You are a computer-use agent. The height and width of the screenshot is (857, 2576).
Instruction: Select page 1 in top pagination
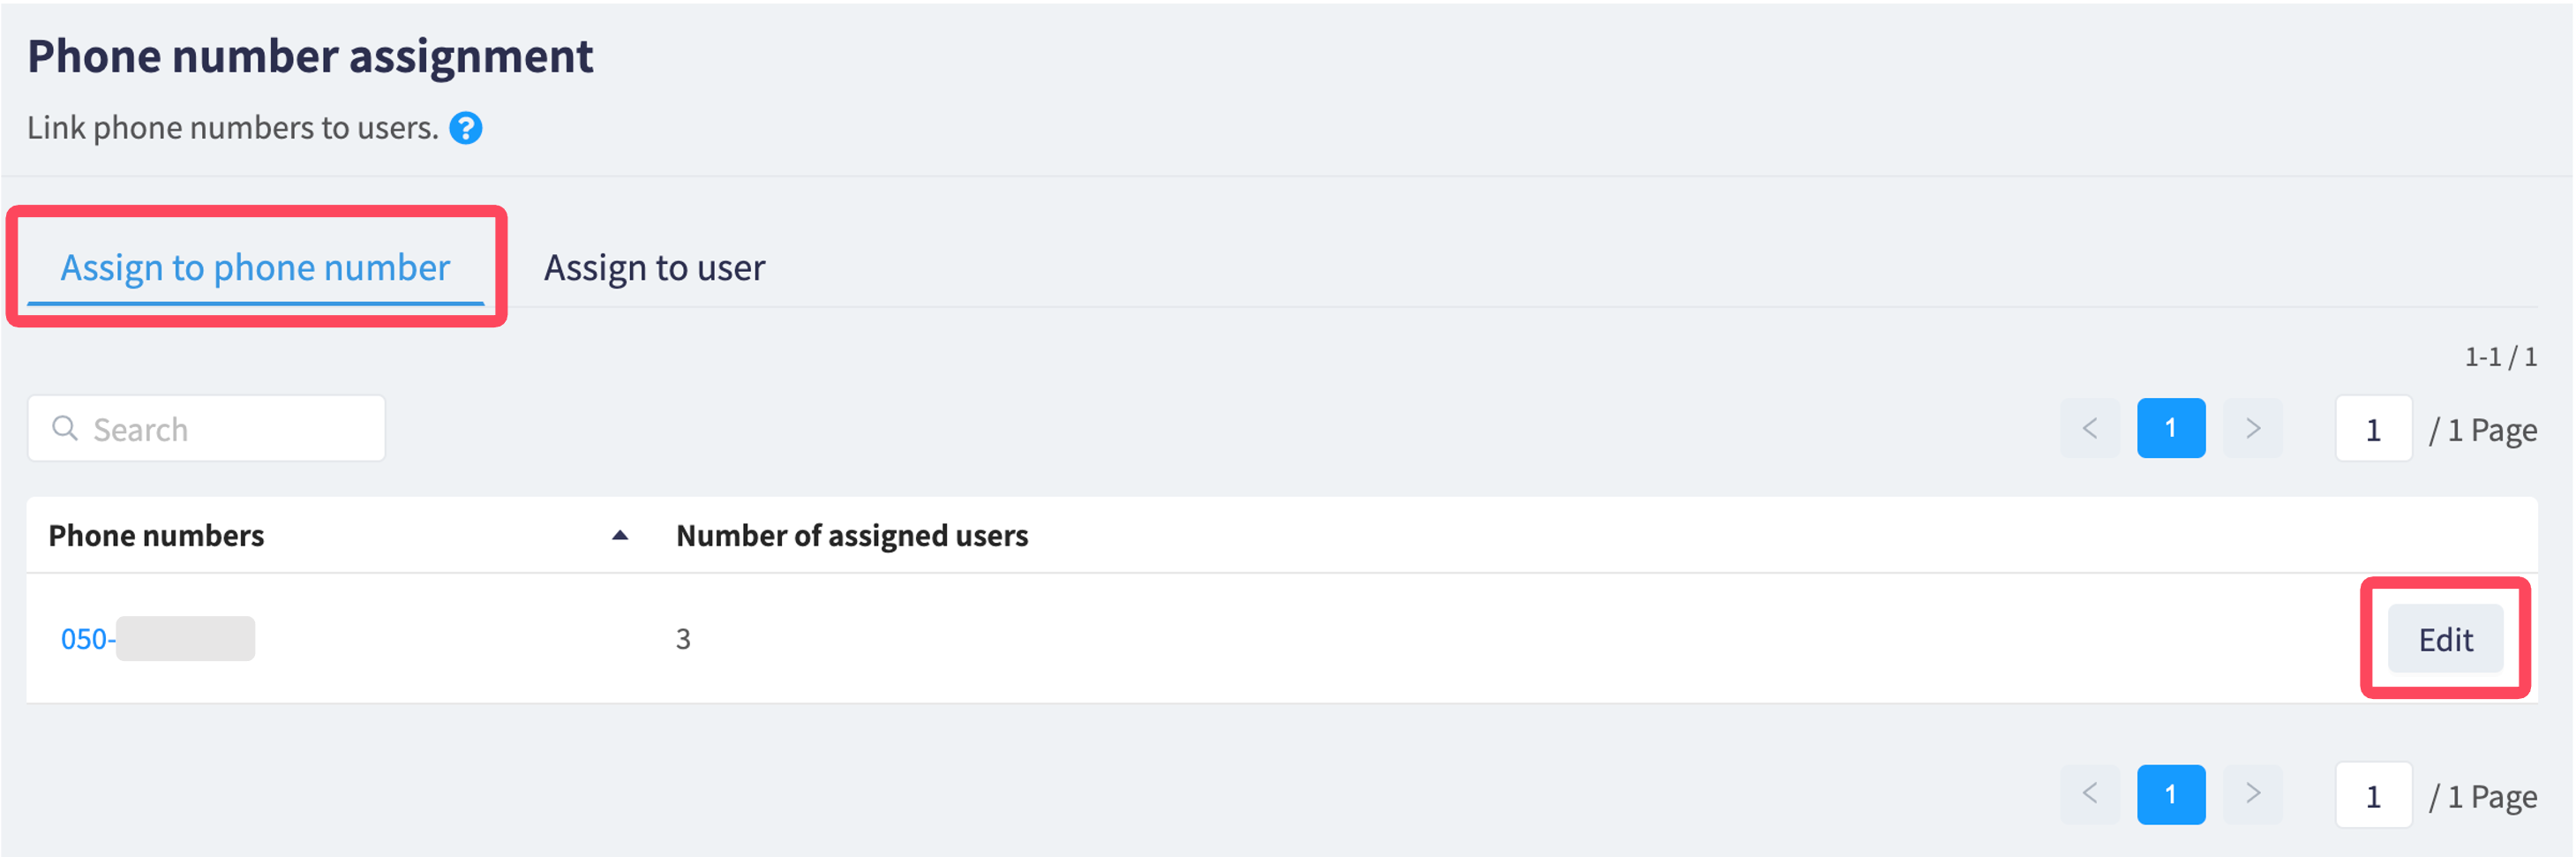pos(2171,428)
